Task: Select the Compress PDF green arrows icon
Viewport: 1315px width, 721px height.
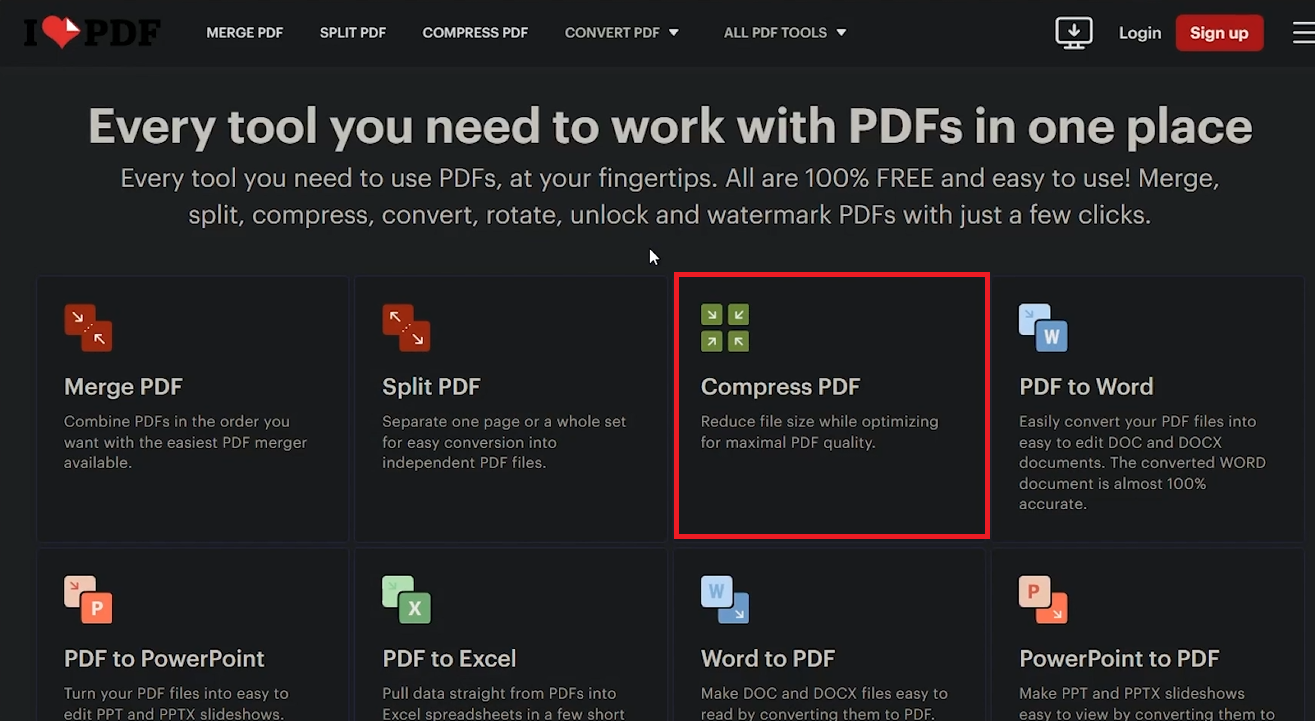Action: point(724,328)
